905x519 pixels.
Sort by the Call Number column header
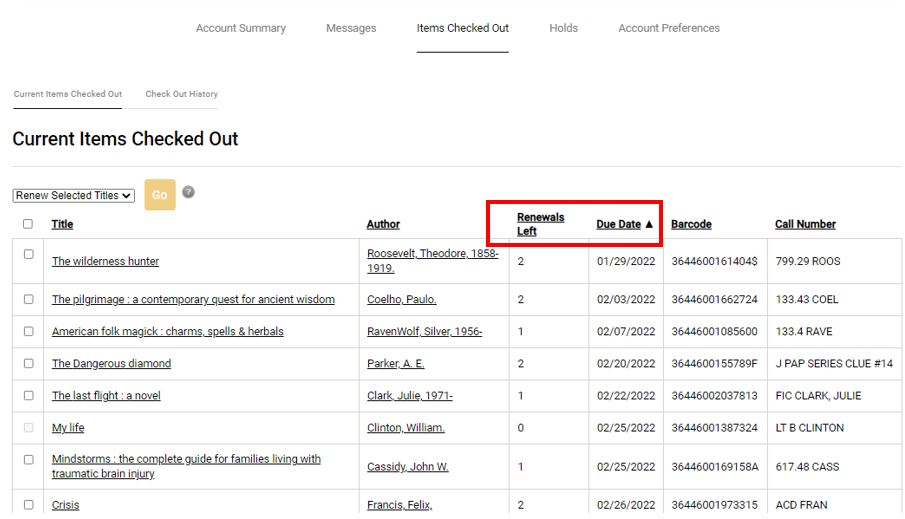[805, 224]
